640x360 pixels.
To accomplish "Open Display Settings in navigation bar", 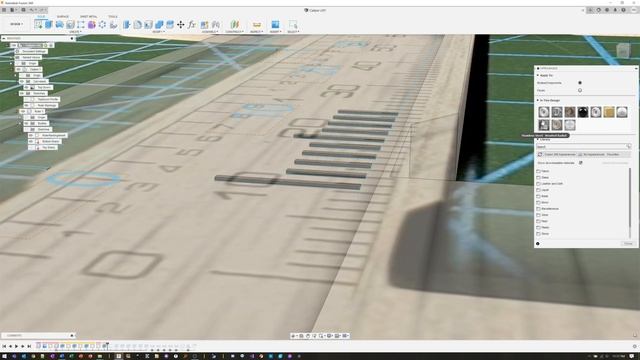I will 329,336.
